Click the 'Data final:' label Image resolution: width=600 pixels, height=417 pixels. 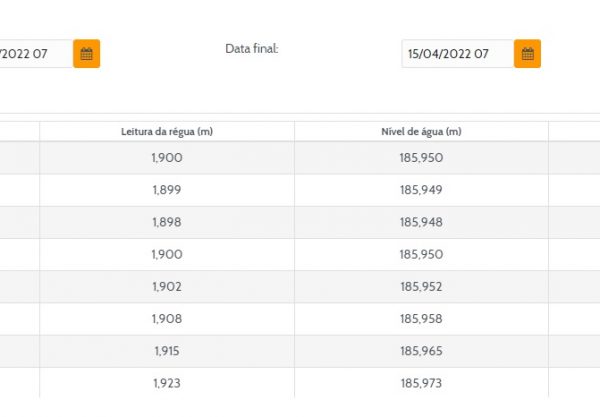251,48
